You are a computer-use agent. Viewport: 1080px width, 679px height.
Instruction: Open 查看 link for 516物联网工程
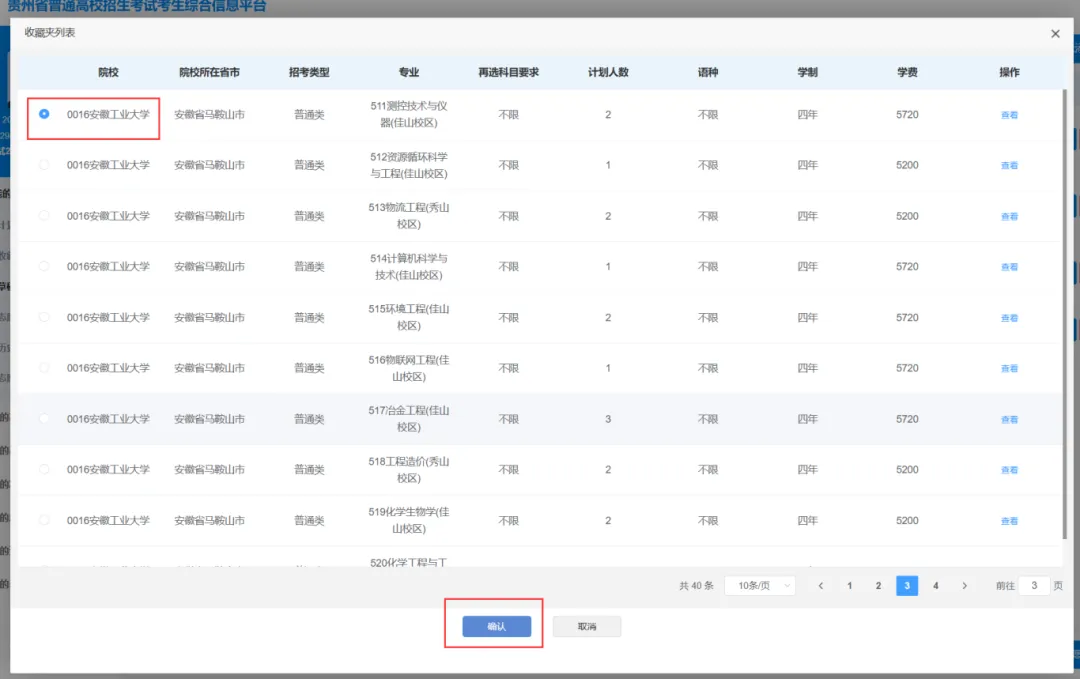point(1009,368)
